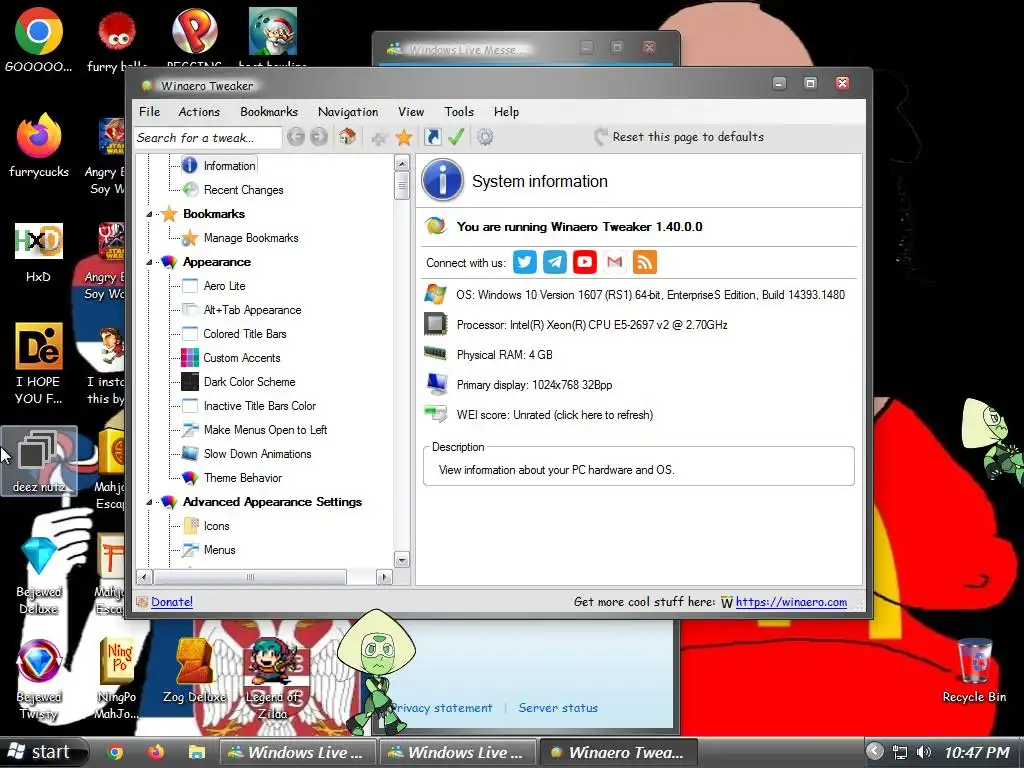Open the Zog Deluxe desktop icon
Image resolution: width=1024 pixels, height=768 pixels.
pos(195,671)
